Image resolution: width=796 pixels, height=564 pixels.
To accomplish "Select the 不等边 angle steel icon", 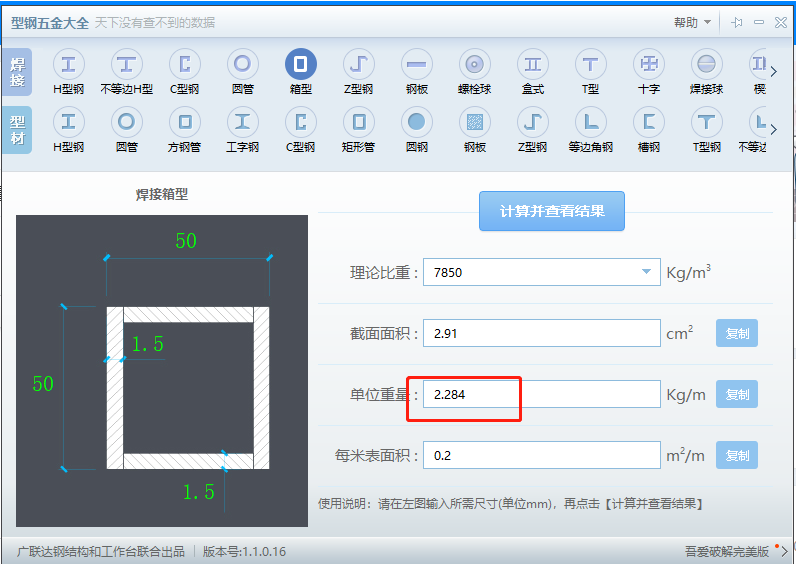I will pyautogui.click(x=758, y=122).
